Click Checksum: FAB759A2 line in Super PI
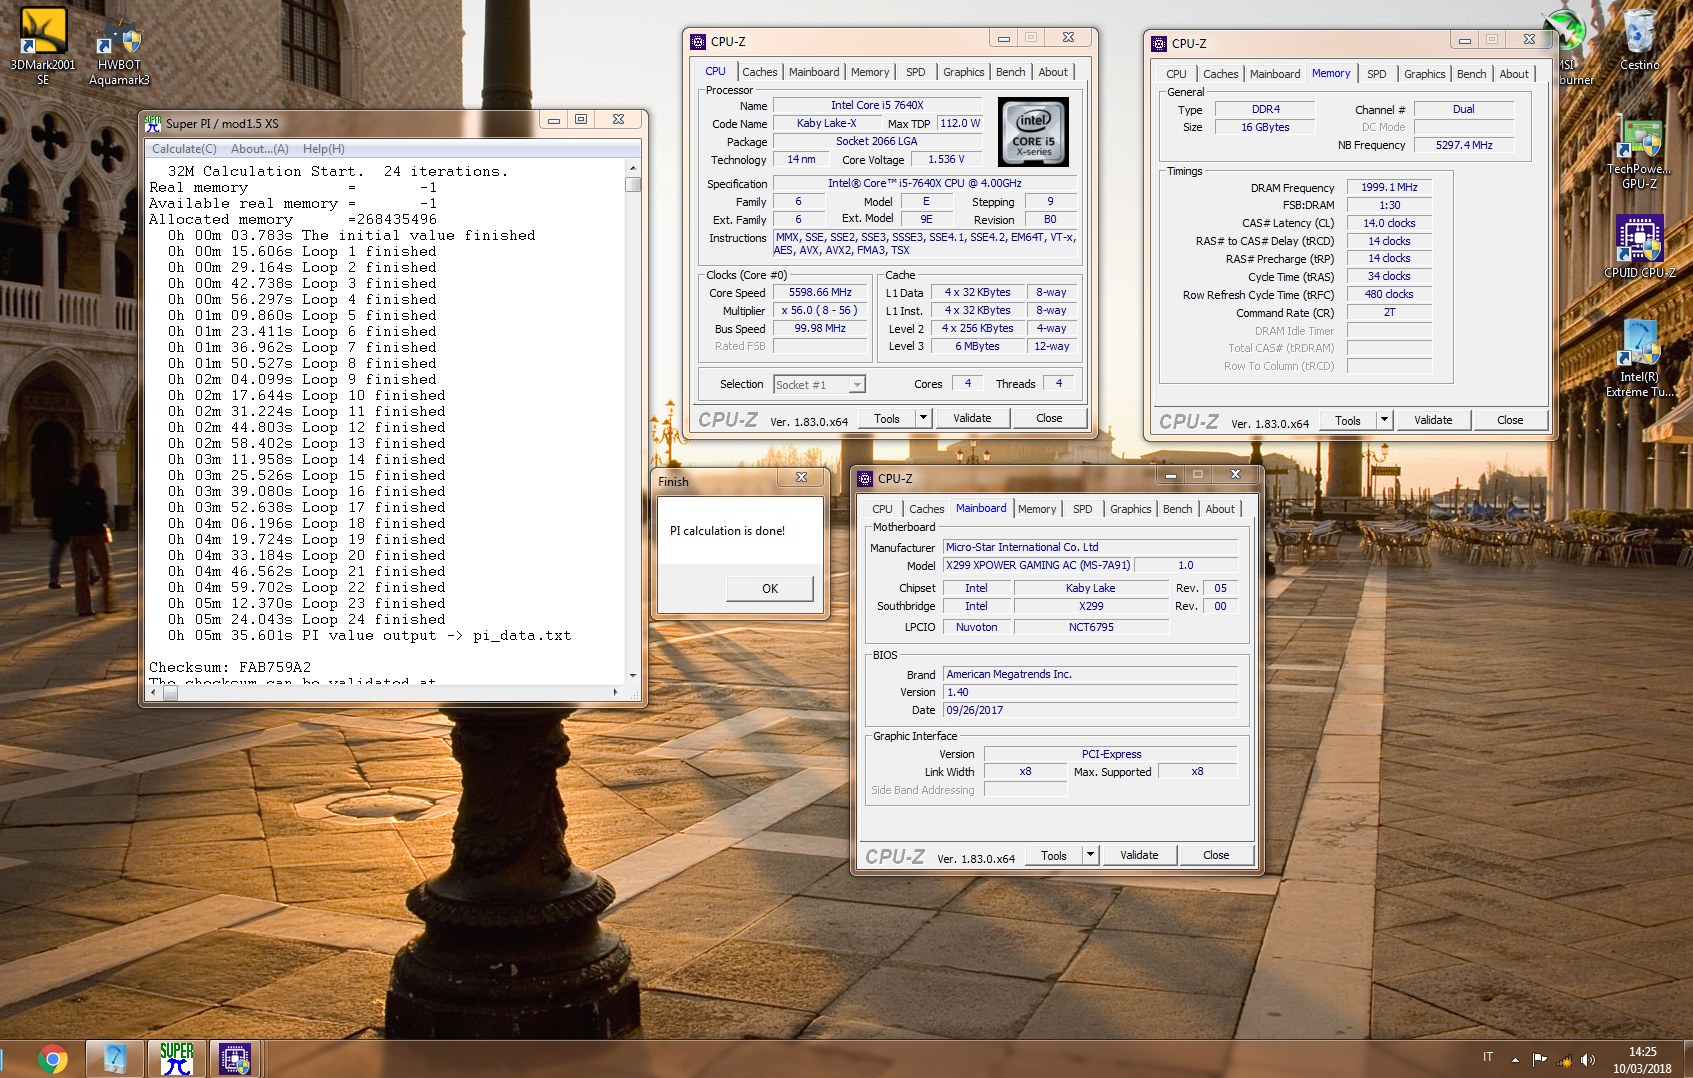The width and height of the screenshot is (1693, 1078). tap(230, 667)
